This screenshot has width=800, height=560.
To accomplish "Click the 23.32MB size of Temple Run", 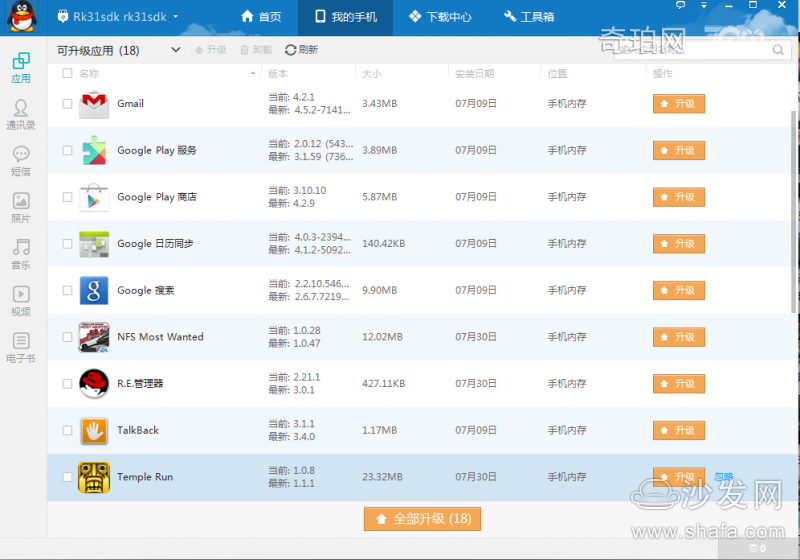I will [x=383, y=477].
